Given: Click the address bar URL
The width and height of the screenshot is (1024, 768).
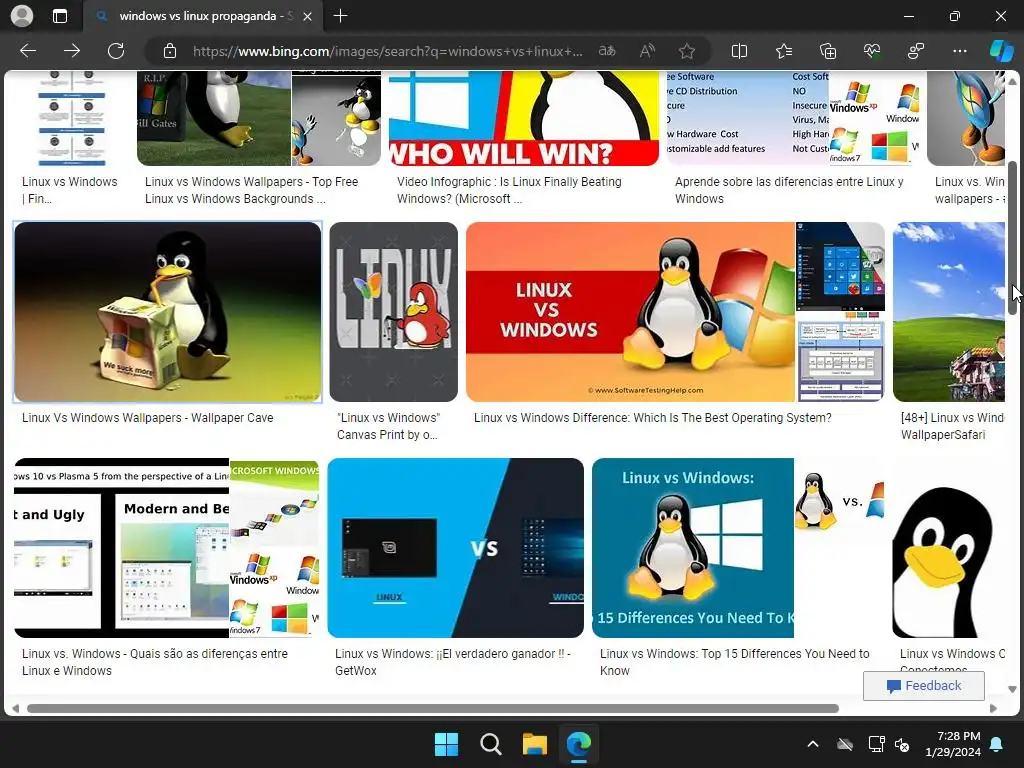Looking at the screenshot, I should (x=387, y=51).
